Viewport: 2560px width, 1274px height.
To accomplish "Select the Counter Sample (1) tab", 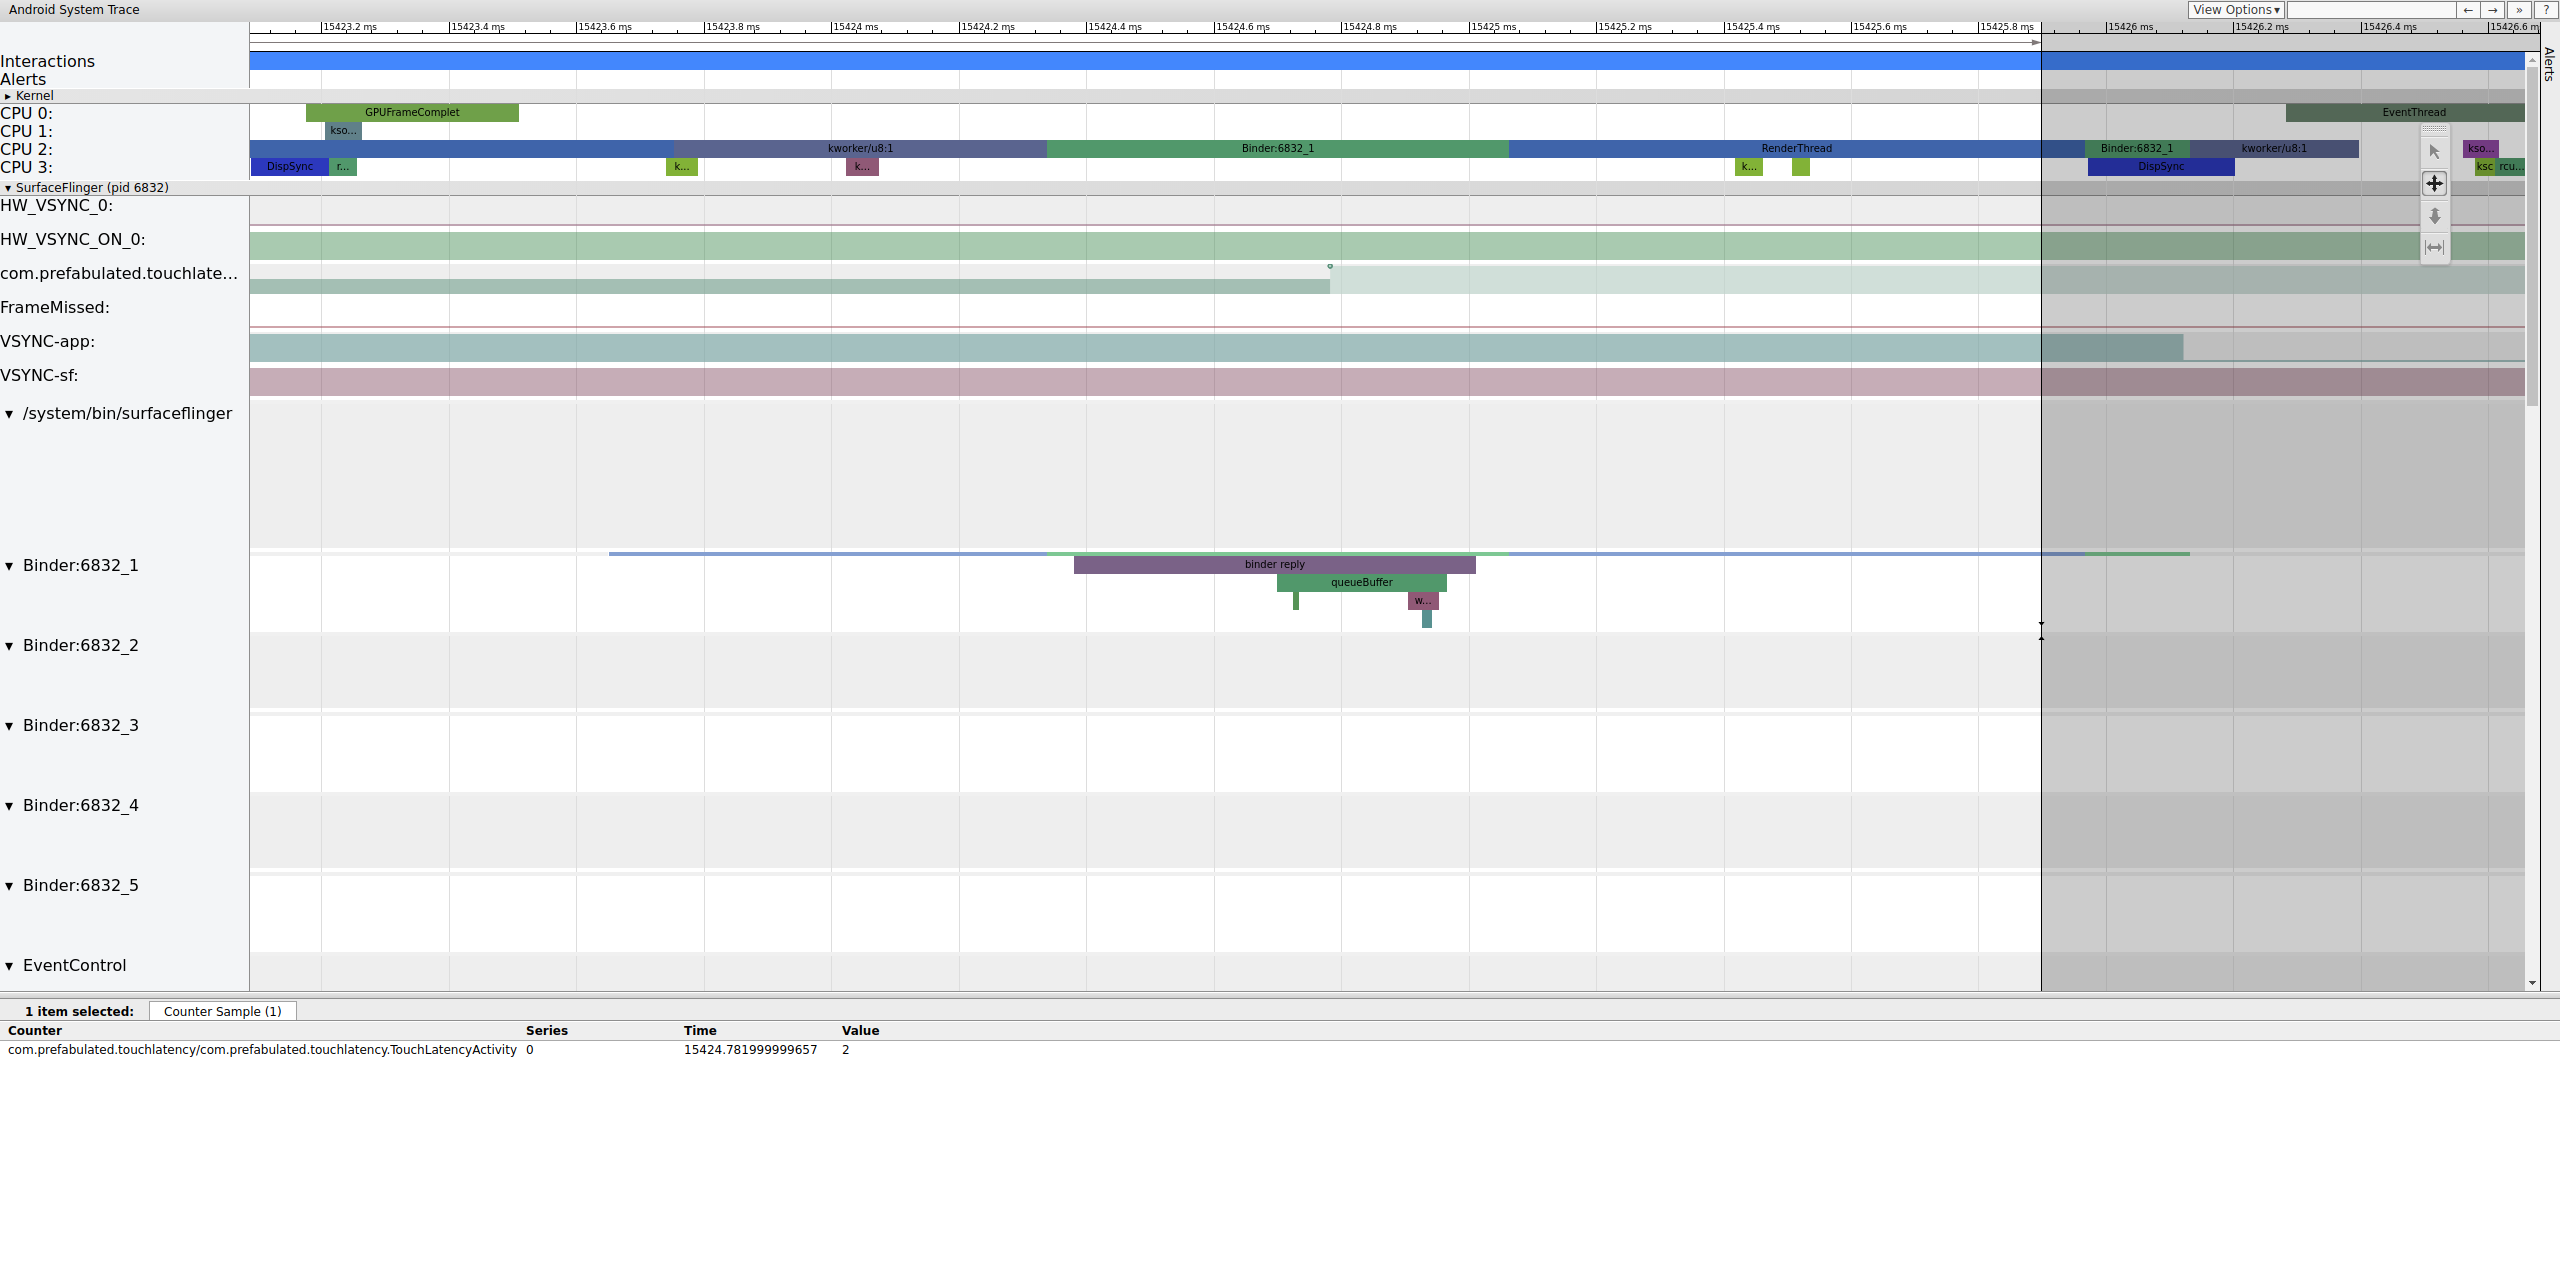I will click(222, 1011).
